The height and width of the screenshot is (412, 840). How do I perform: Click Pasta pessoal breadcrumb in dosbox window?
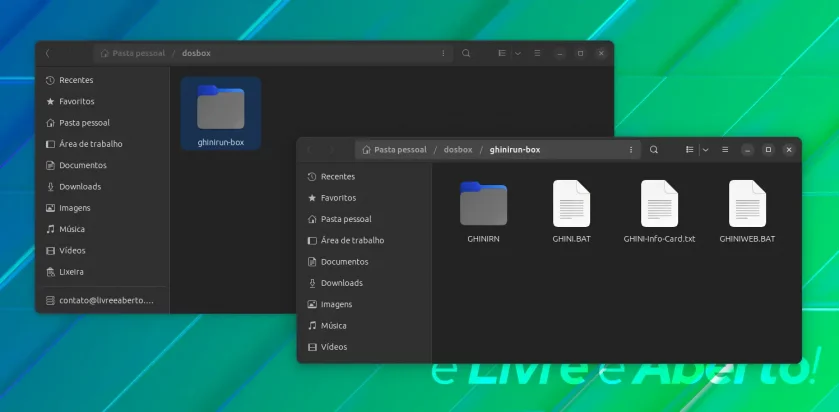[132, 54]
